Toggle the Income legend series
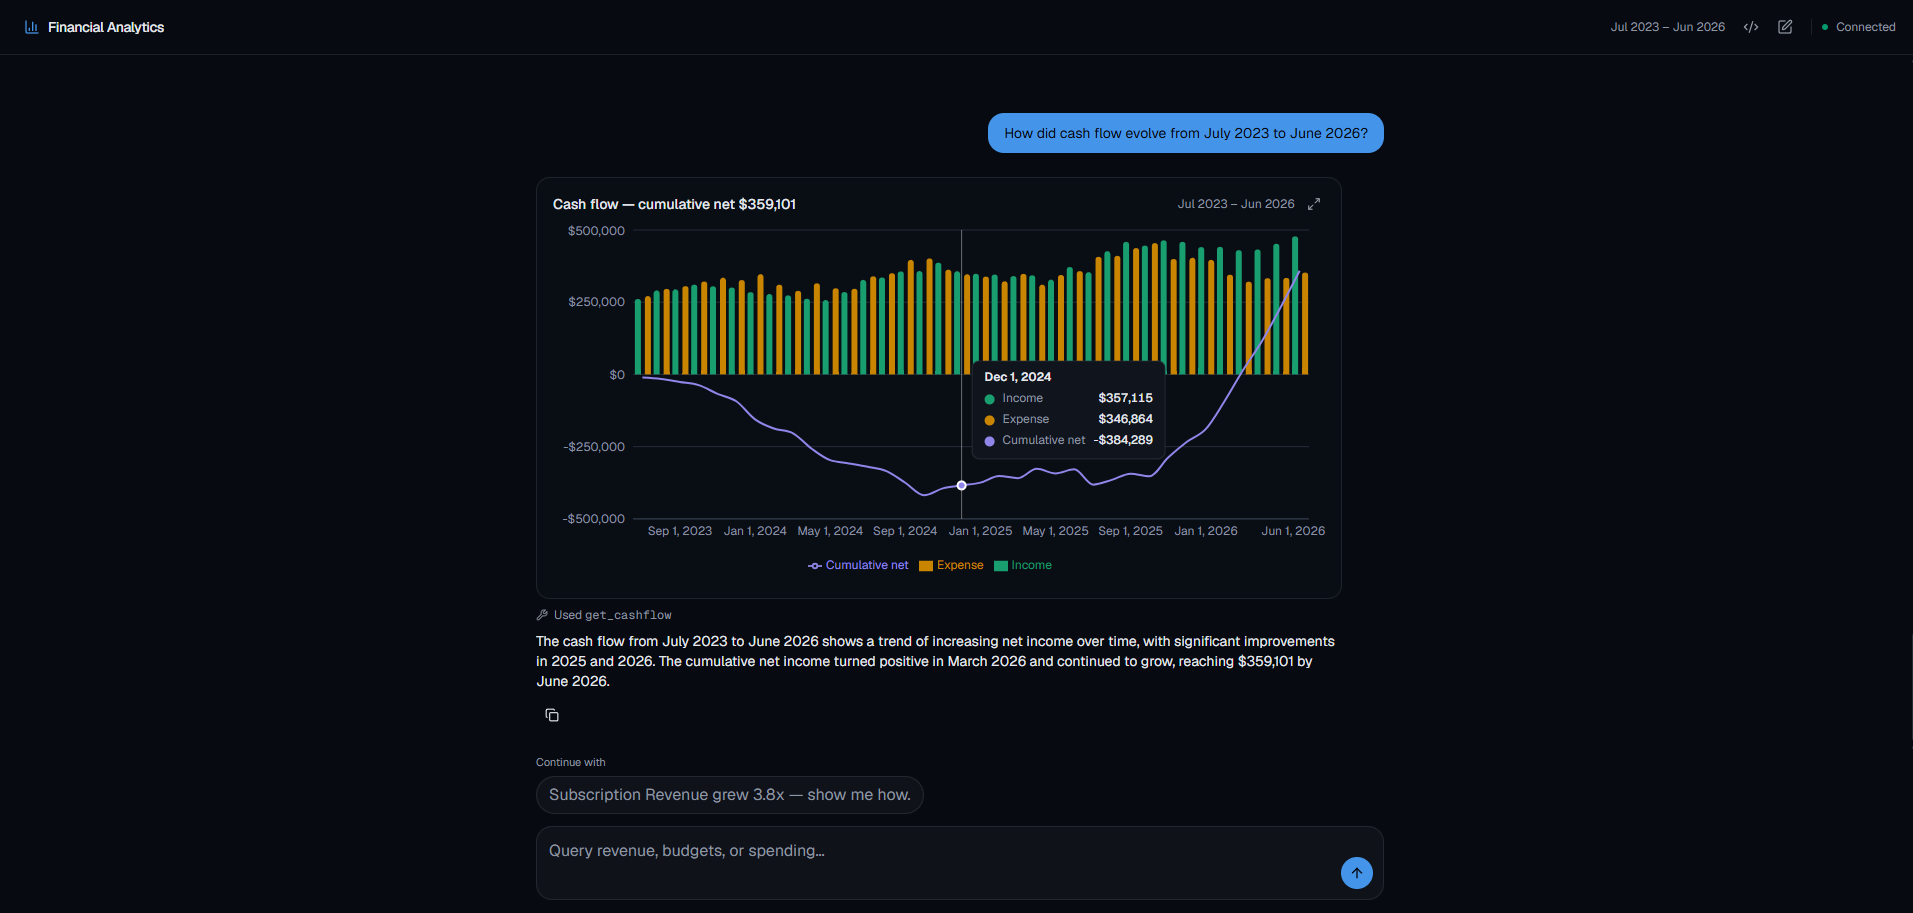 tap(1023, 565)
